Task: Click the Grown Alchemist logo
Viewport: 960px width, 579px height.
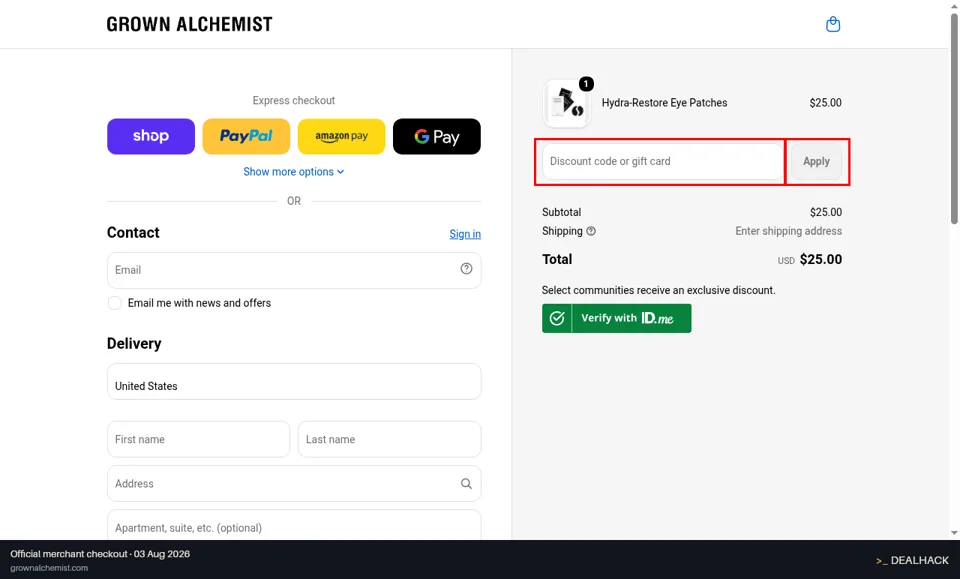Action: 189,24
